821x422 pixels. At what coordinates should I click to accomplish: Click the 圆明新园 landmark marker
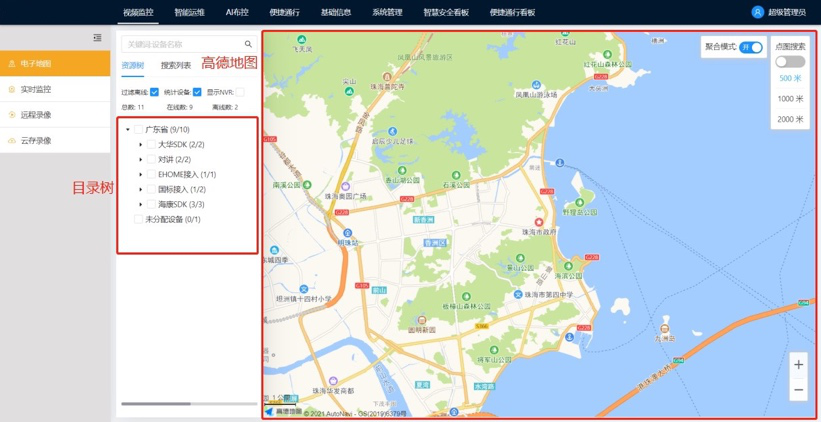coord(421,319)
